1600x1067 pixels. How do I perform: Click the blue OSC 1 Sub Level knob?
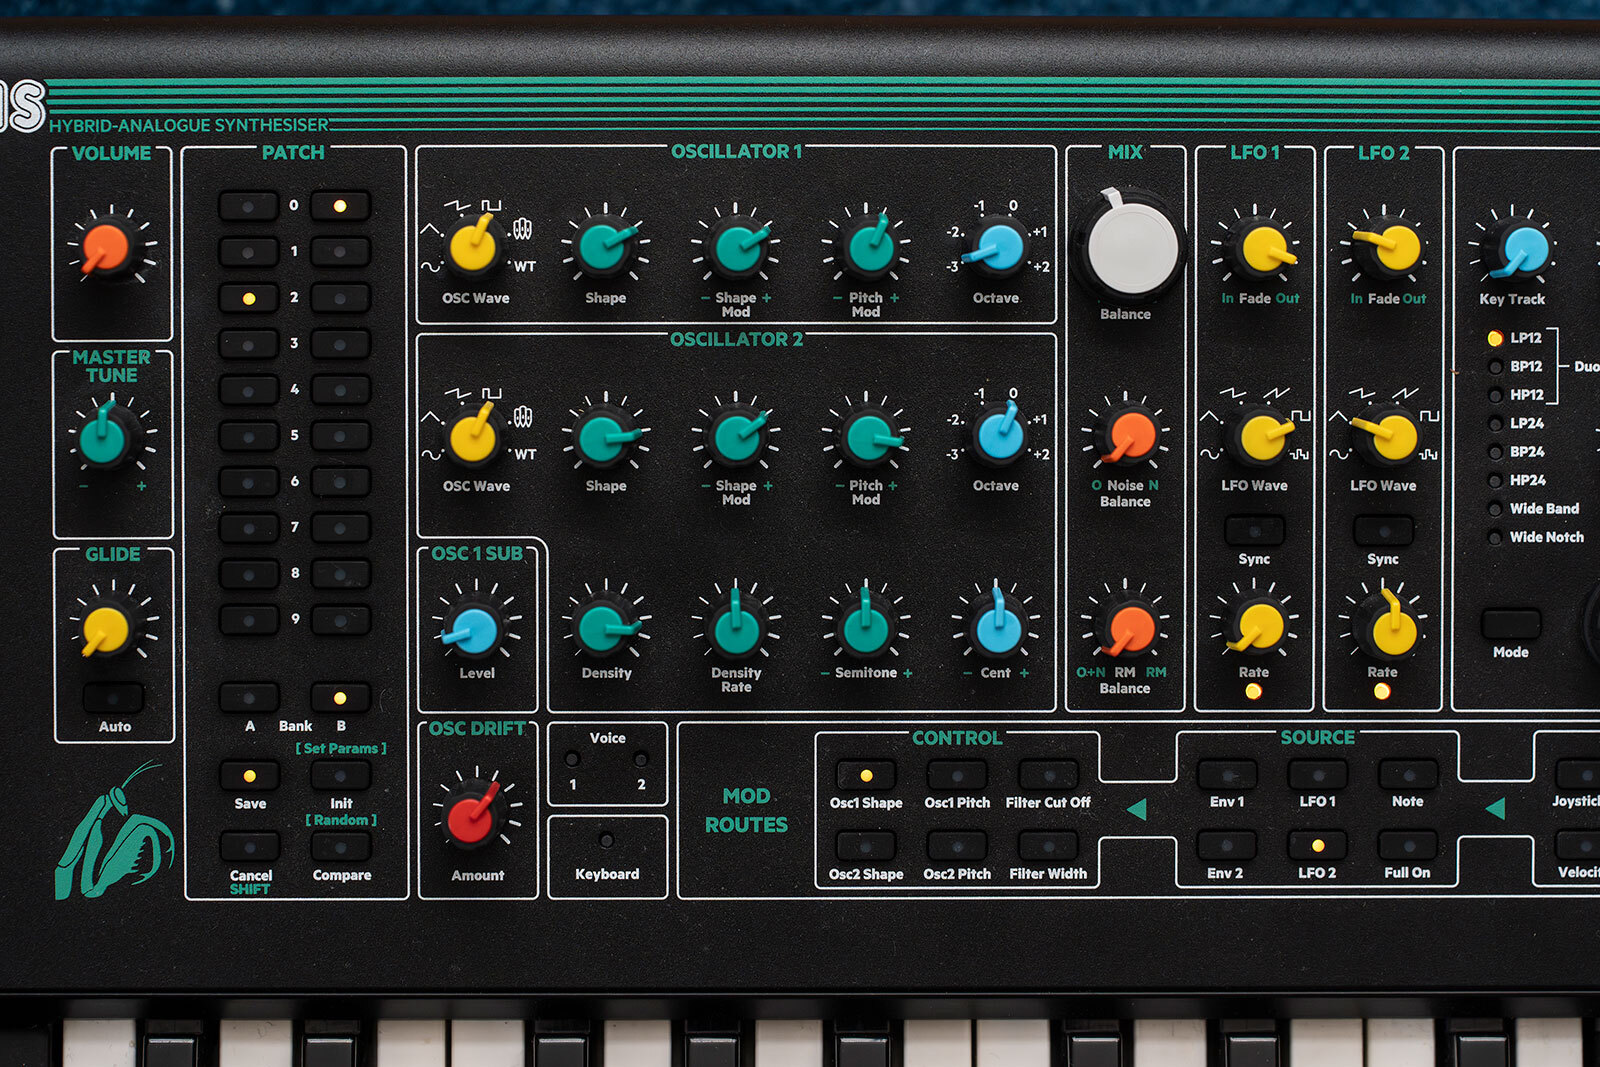(475, 630)
